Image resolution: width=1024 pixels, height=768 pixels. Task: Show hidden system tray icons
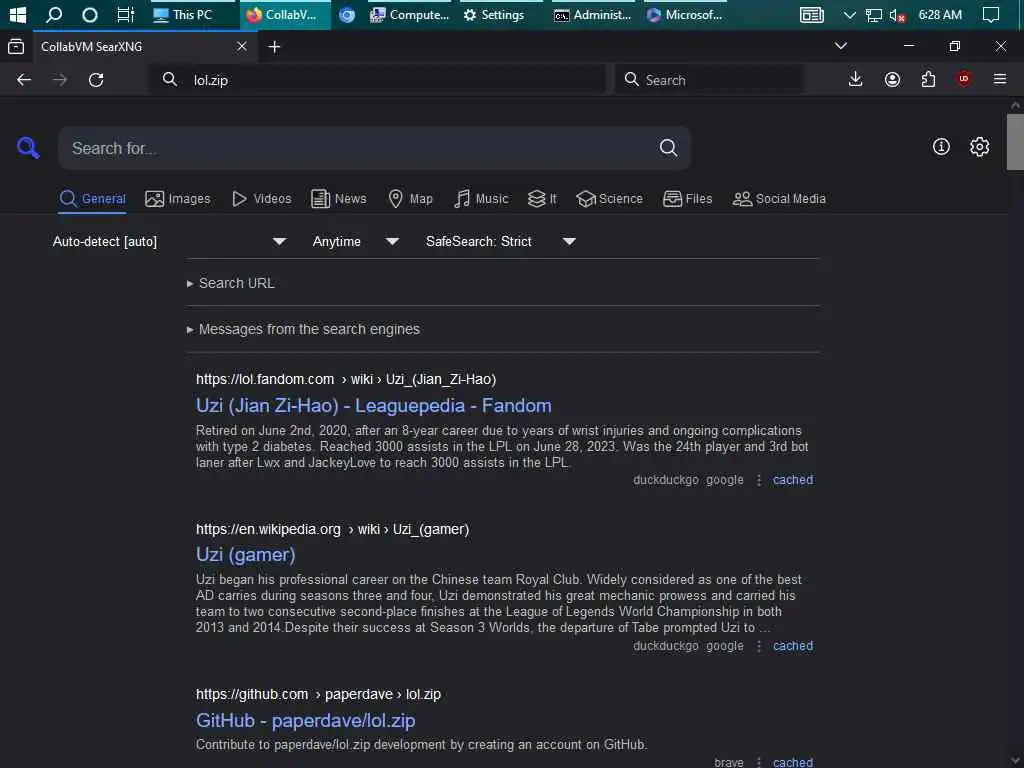(x=849, y=14)
